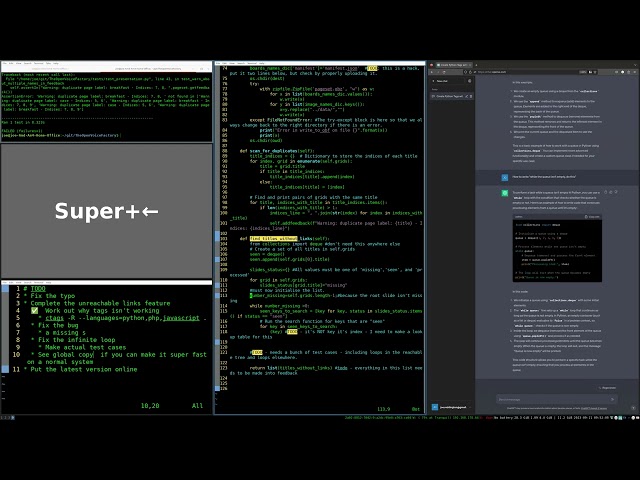Give thumbs down to ChatGPT response
This screenshot has height=480, width=640.
click(616, 192)
